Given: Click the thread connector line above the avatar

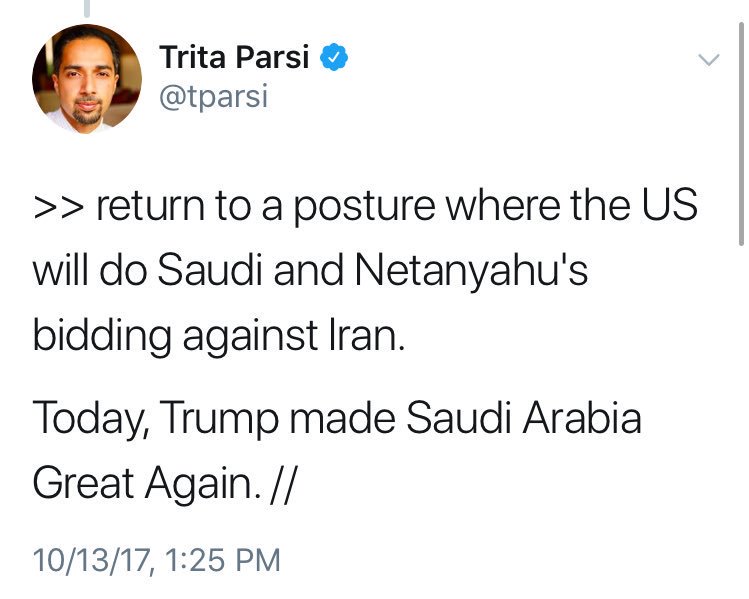Looking at the screenshot, I should 87,8.
